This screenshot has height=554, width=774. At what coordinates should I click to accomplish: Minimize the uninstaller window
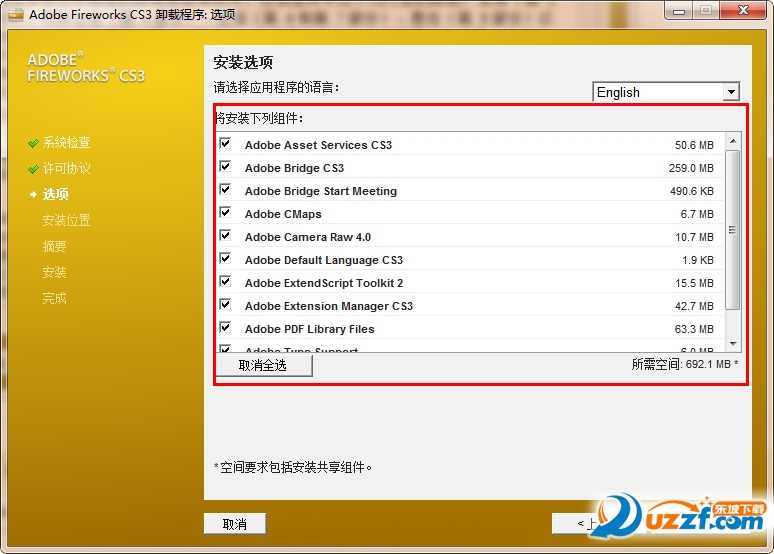pyautogui.click(x=679, y=11)
